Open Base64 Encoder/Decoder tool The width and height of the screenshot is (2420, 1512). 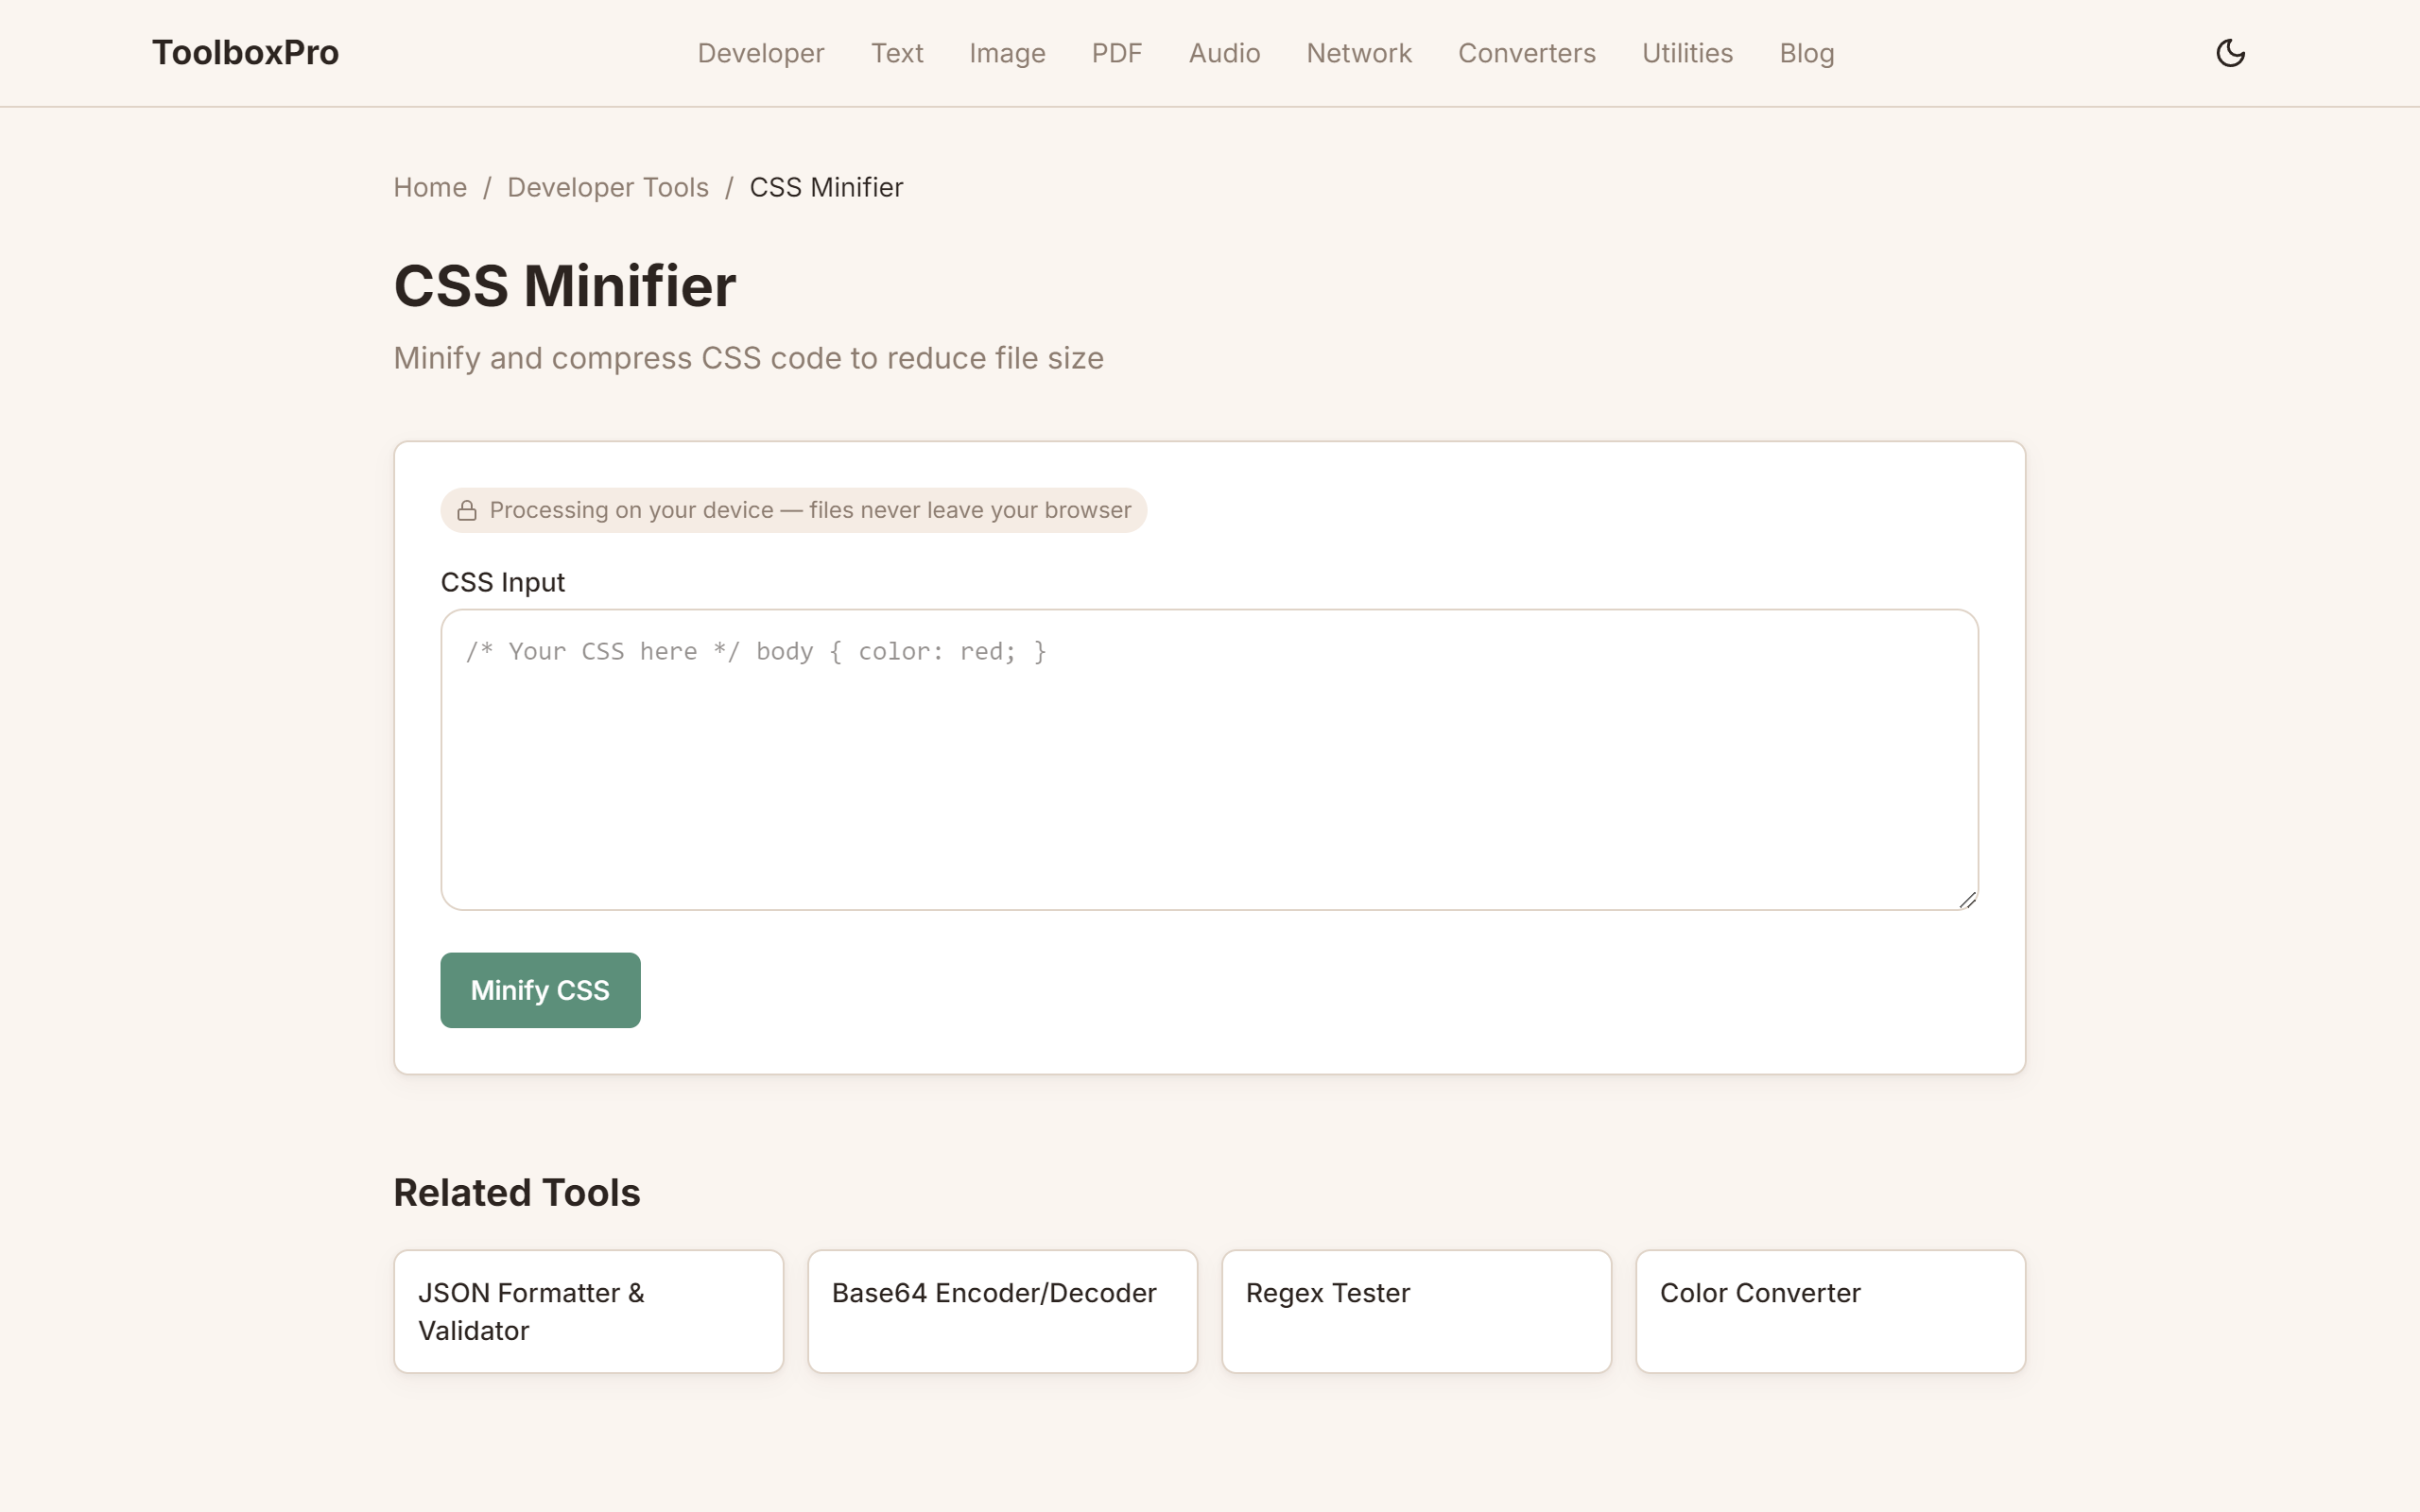(1003, 1311)
